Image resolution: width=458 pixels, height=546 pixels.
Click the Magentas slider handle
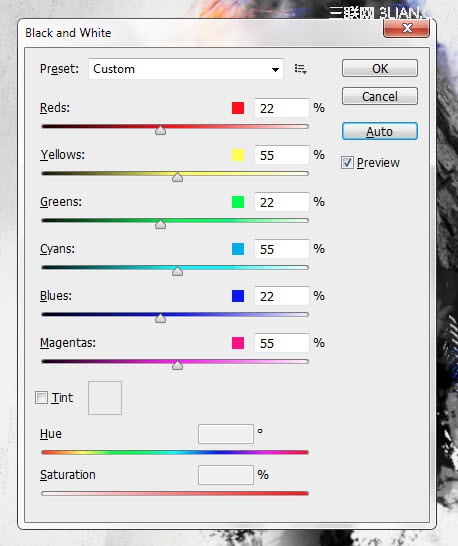[177, 365]
